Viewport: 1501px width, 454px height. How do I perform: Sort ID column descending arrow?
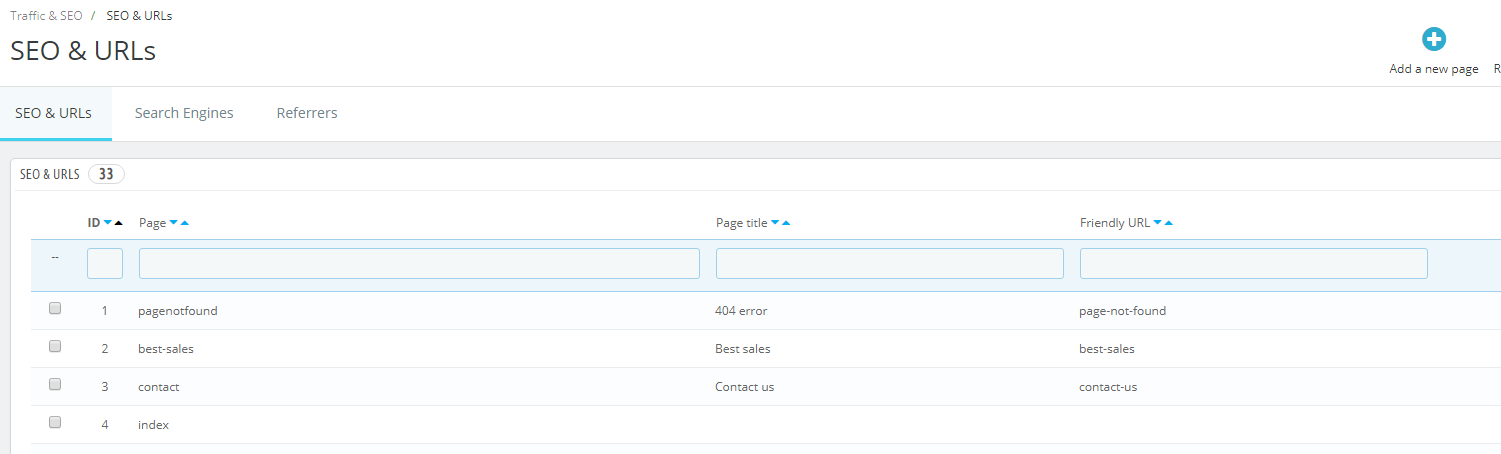pyautogui.click(x=108, y=223)
